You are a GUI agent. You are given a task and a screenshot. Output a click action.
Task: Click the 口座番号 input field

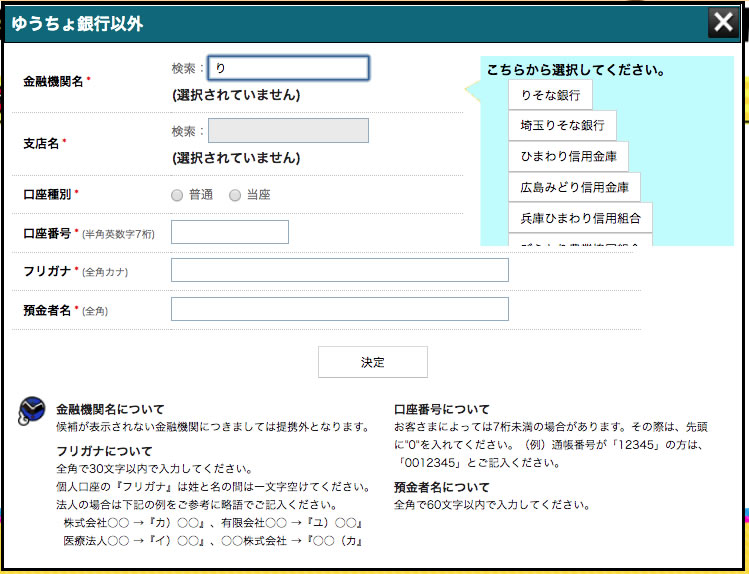pos(230,232)
